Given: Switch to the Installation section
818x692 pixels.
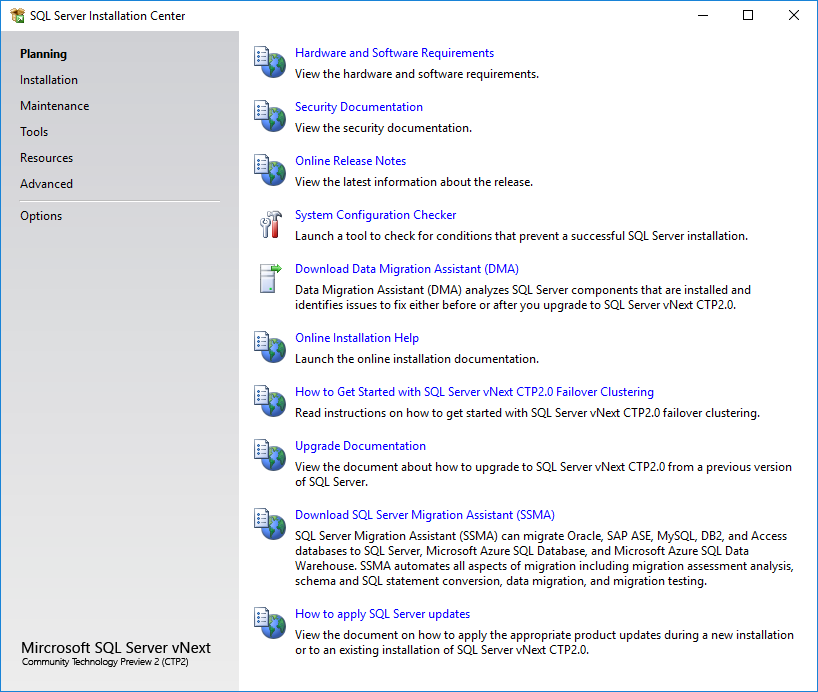Looking at the screenshot, I should [48, 79].
